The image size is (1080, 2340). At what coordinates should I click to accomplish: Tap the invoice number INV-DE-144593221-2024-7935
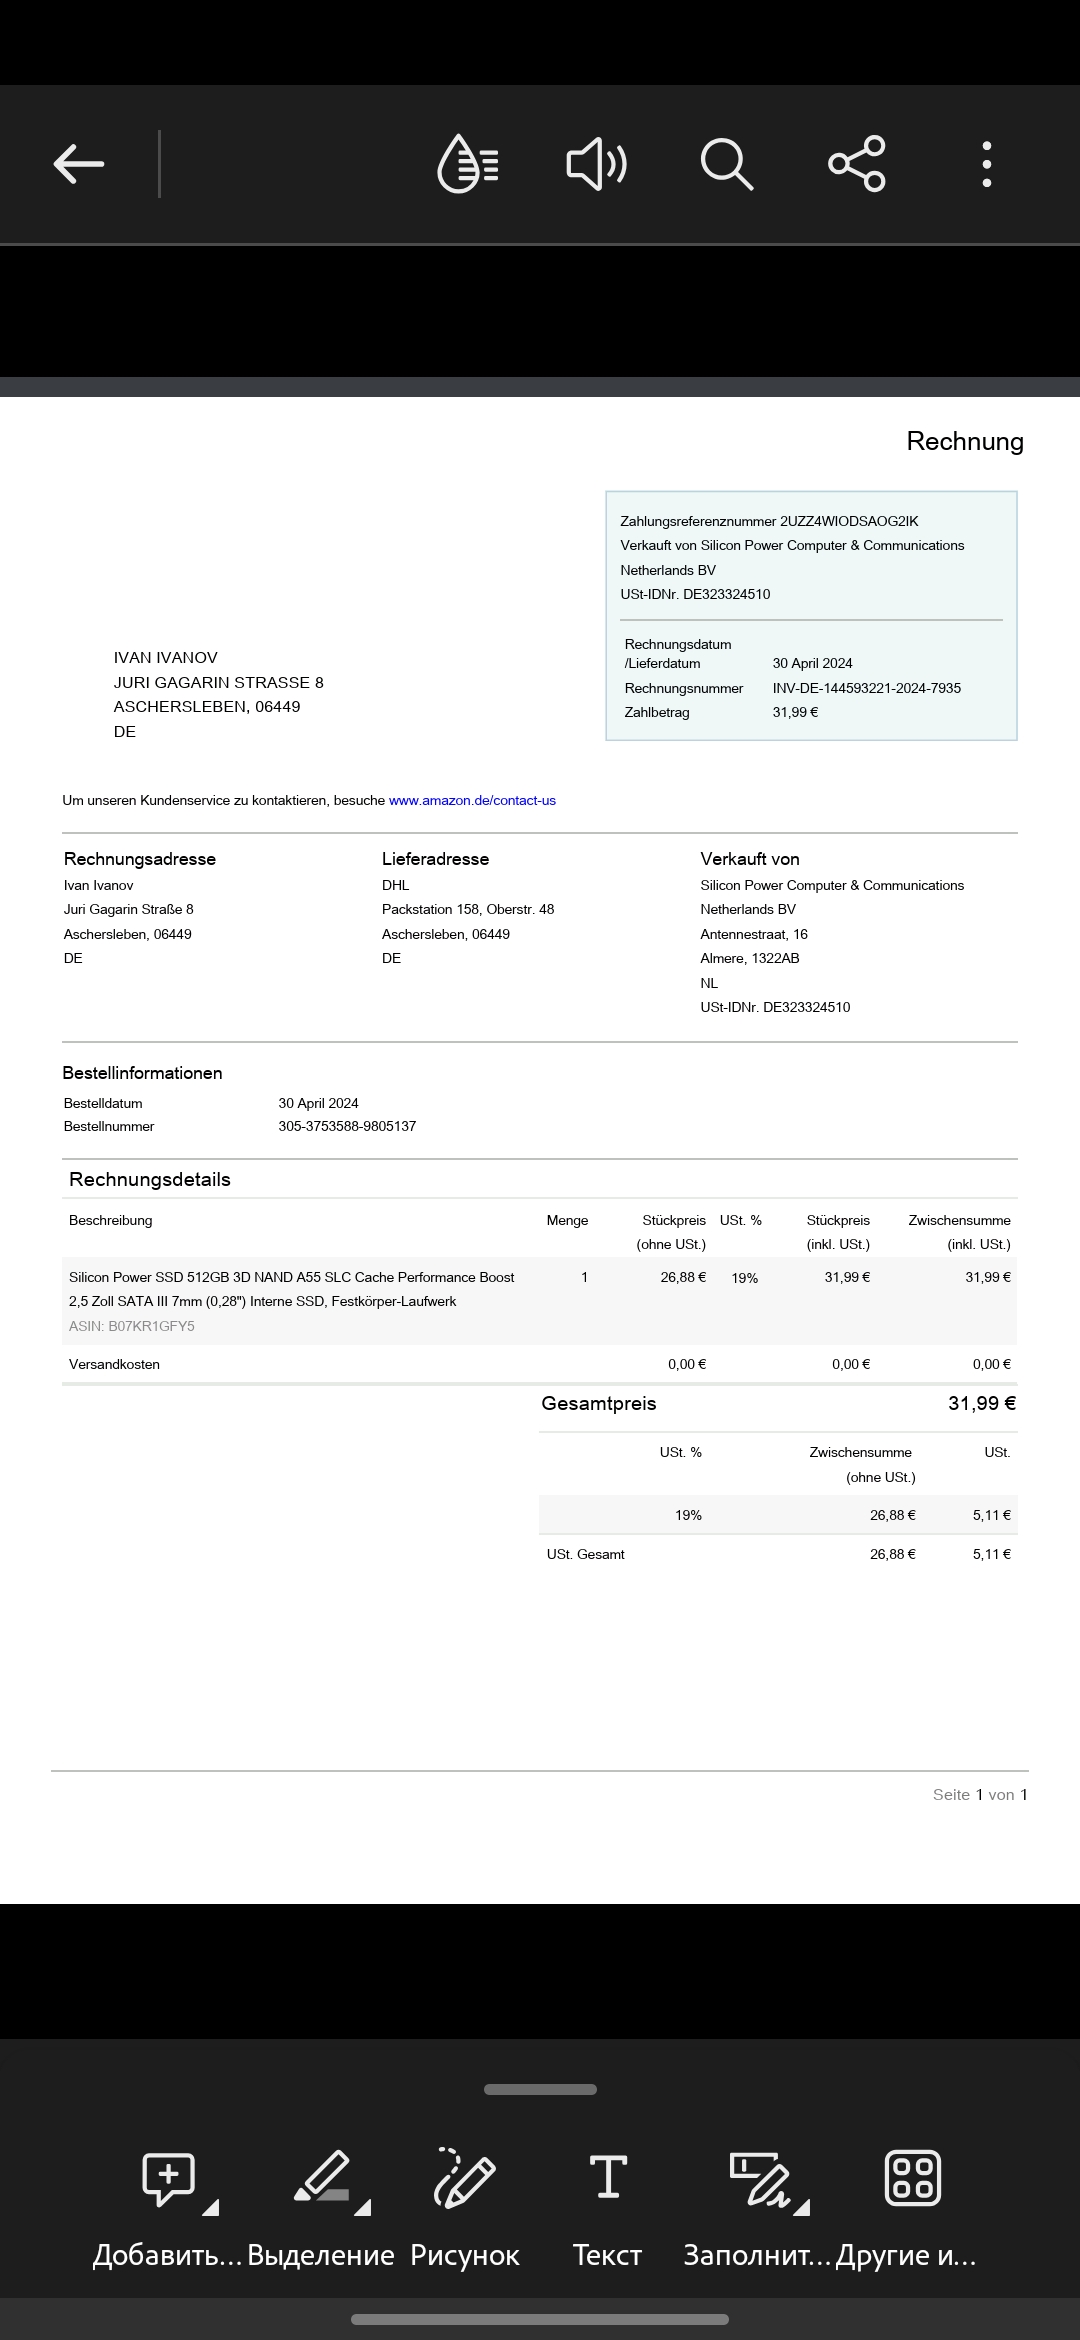coord(866,688)
